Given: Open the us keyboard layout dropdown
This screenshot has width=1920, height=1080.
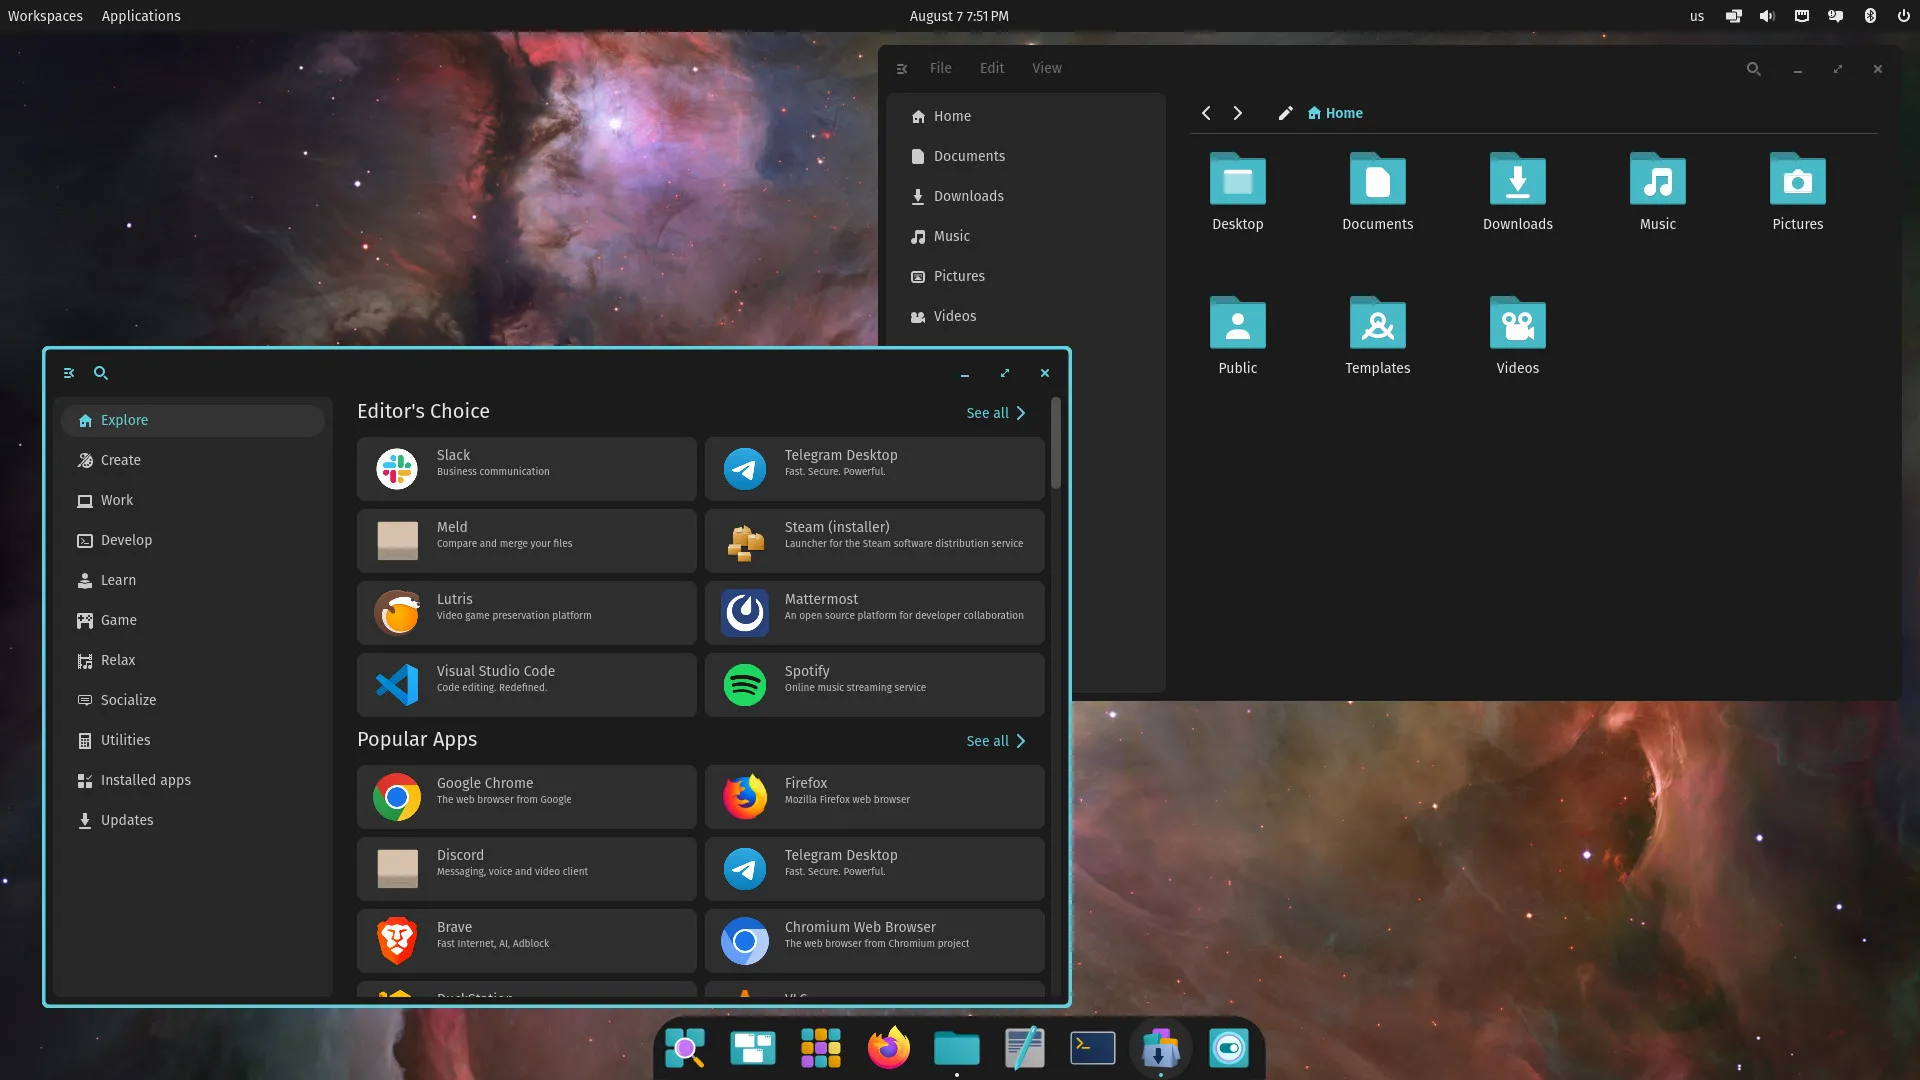Looking at the screenshot, I should click(x=1696, y=16).
